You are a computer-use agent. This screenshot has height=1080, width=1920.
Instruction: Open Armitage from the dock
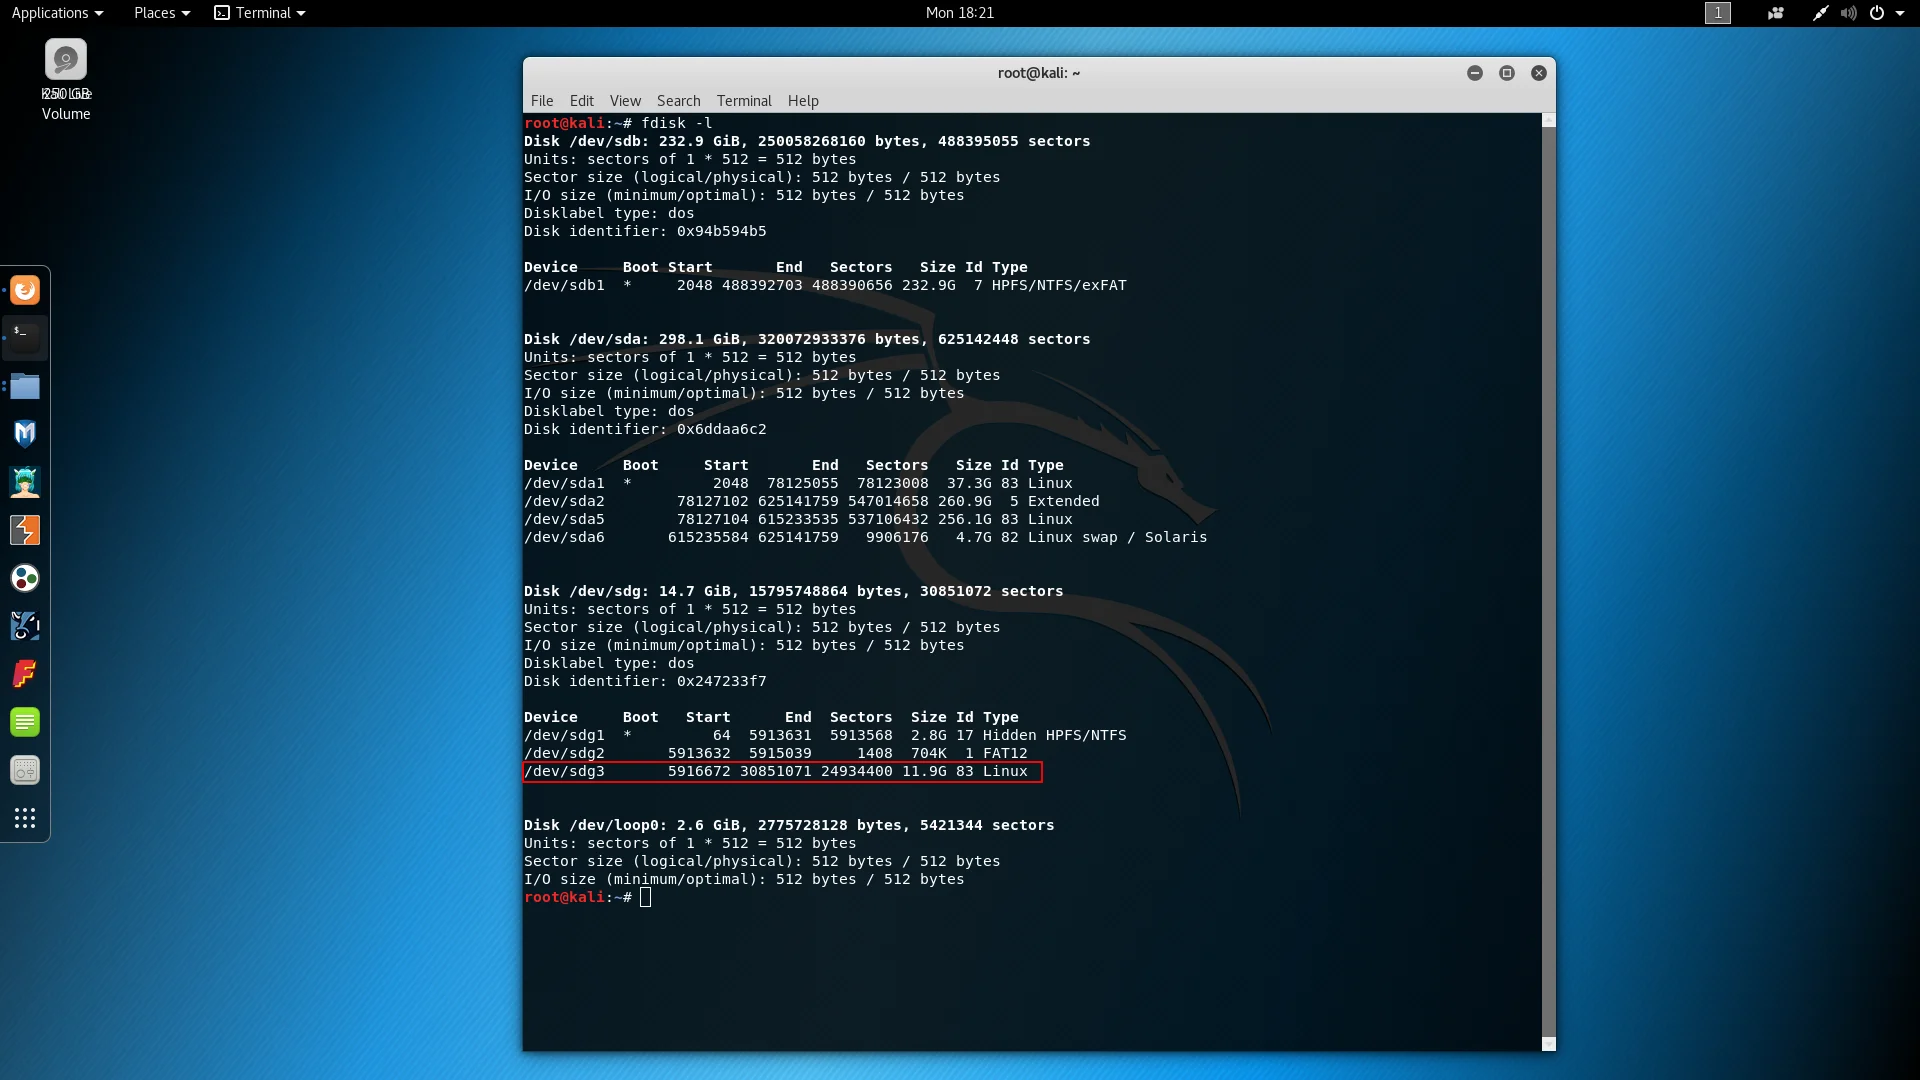pyautogui.click(x=25, y=482)
